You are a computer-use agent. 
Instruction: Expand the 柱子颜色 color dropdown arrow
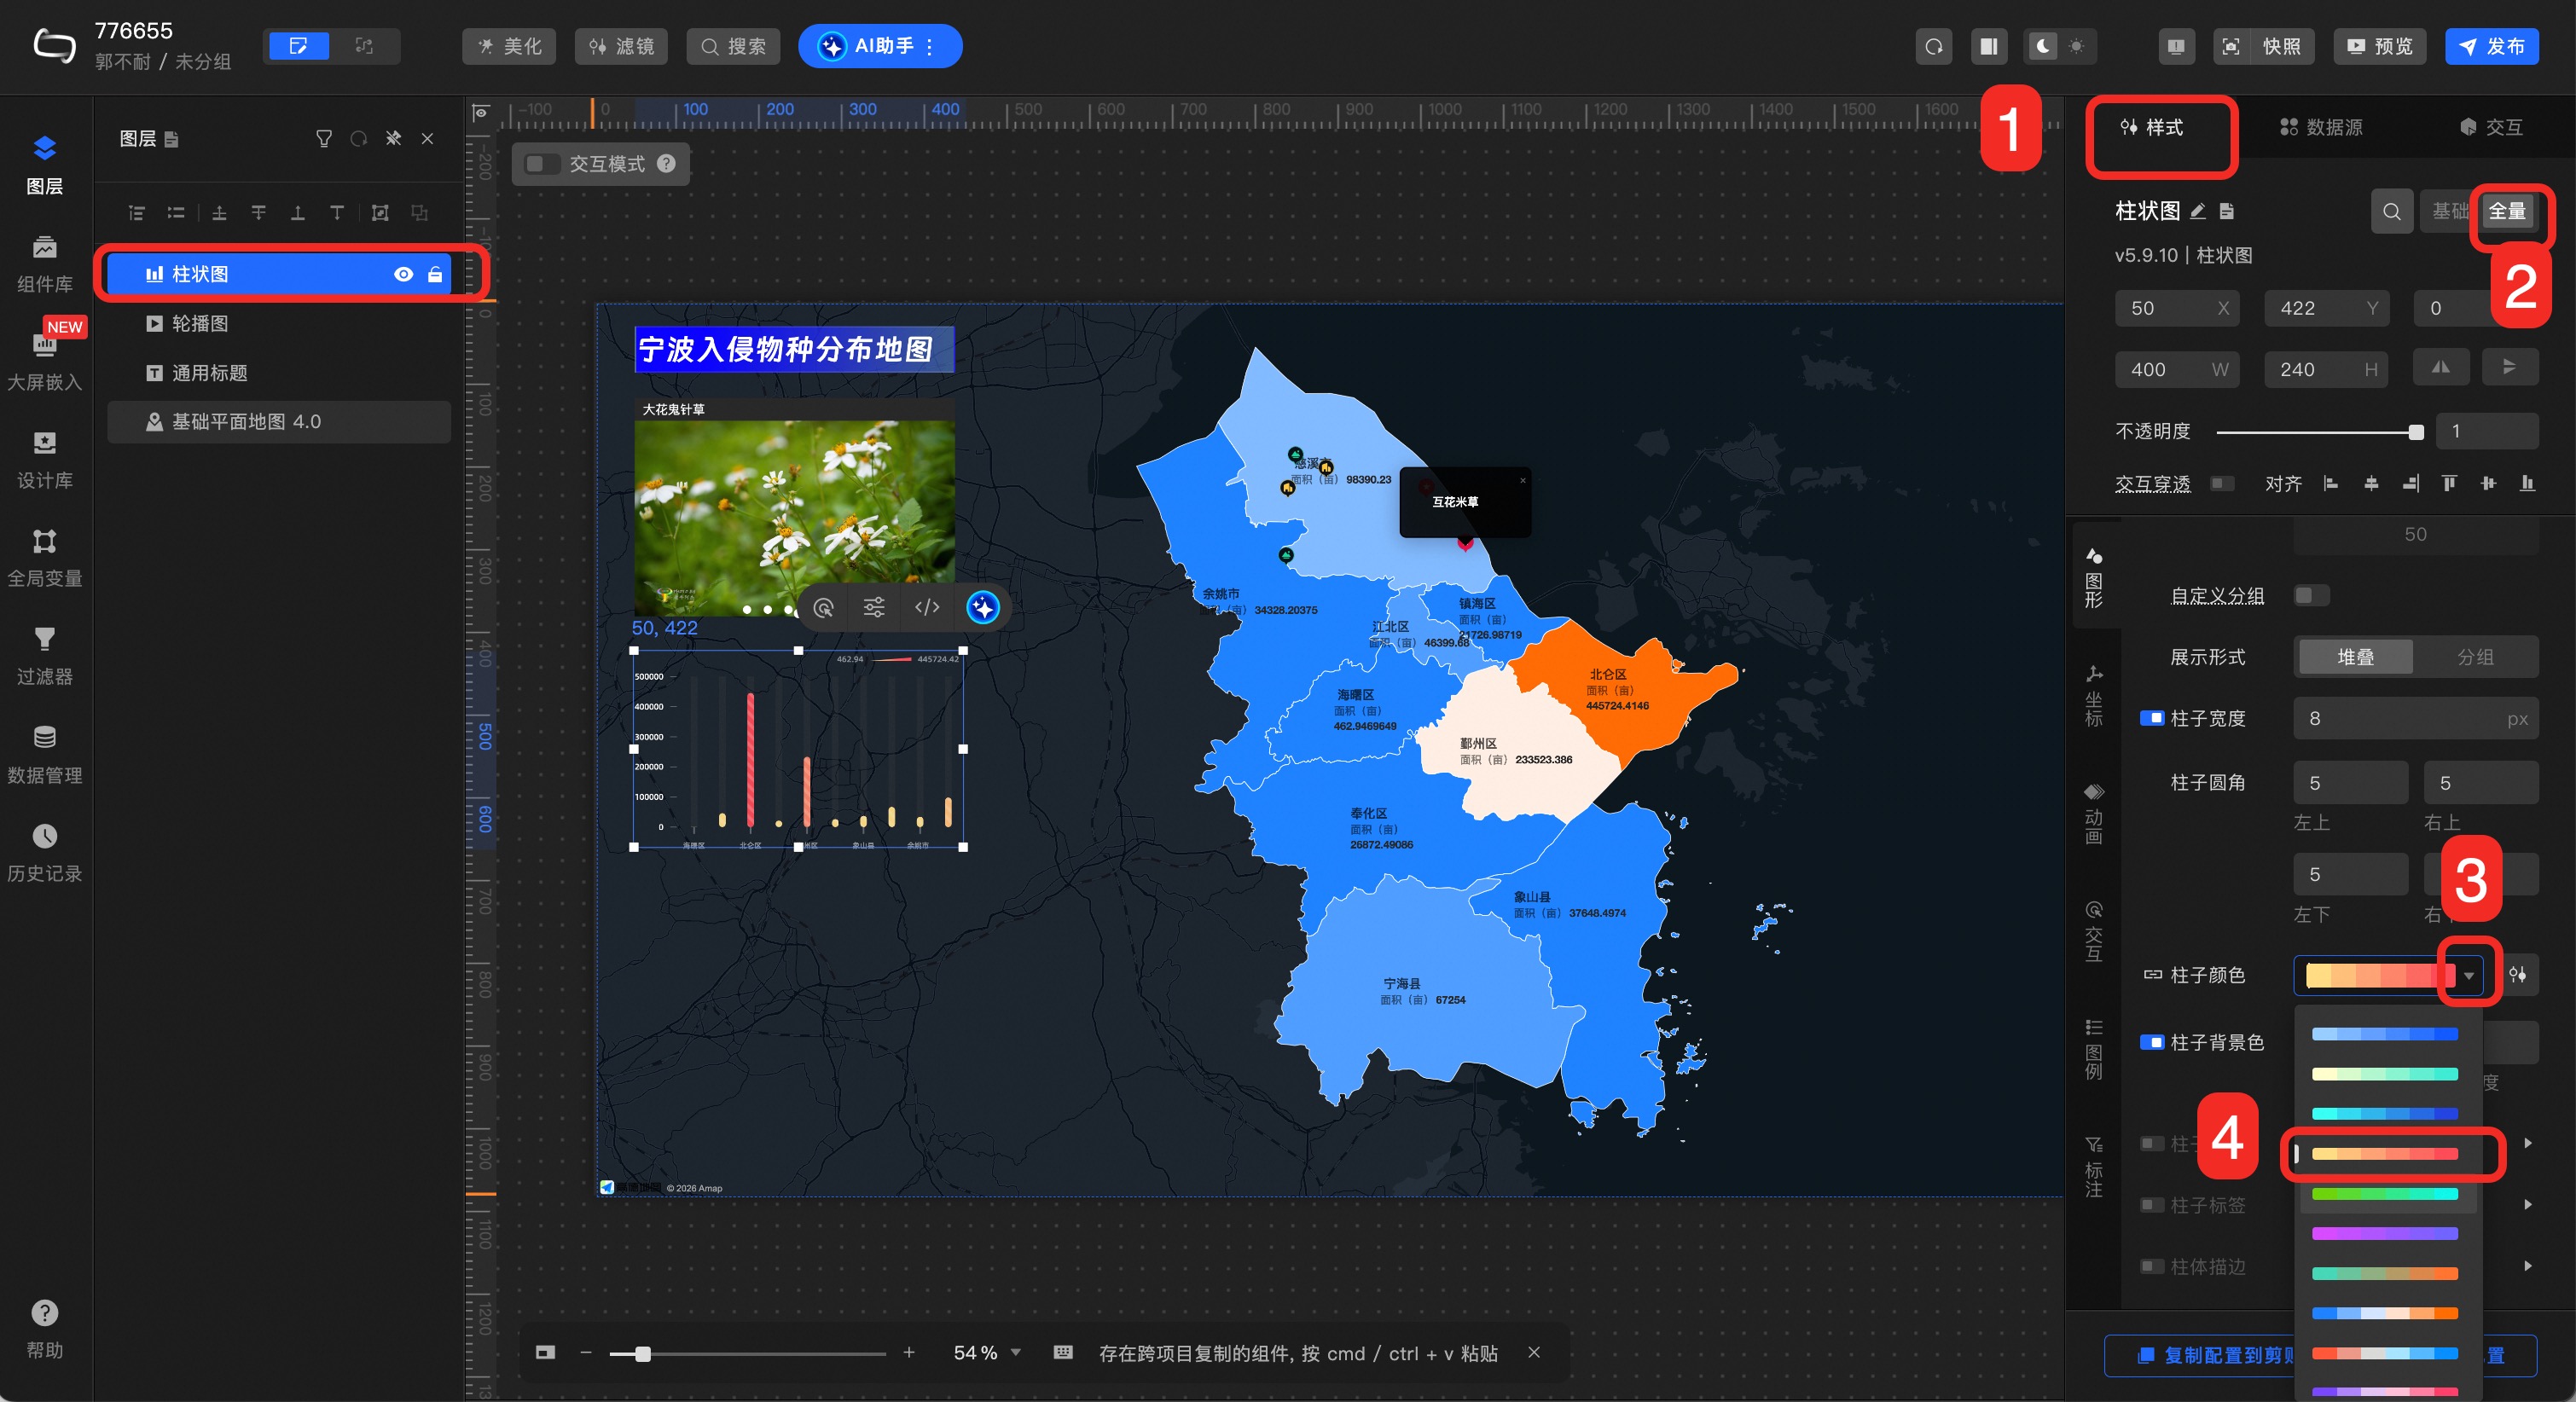click(x=2468, y=974)
